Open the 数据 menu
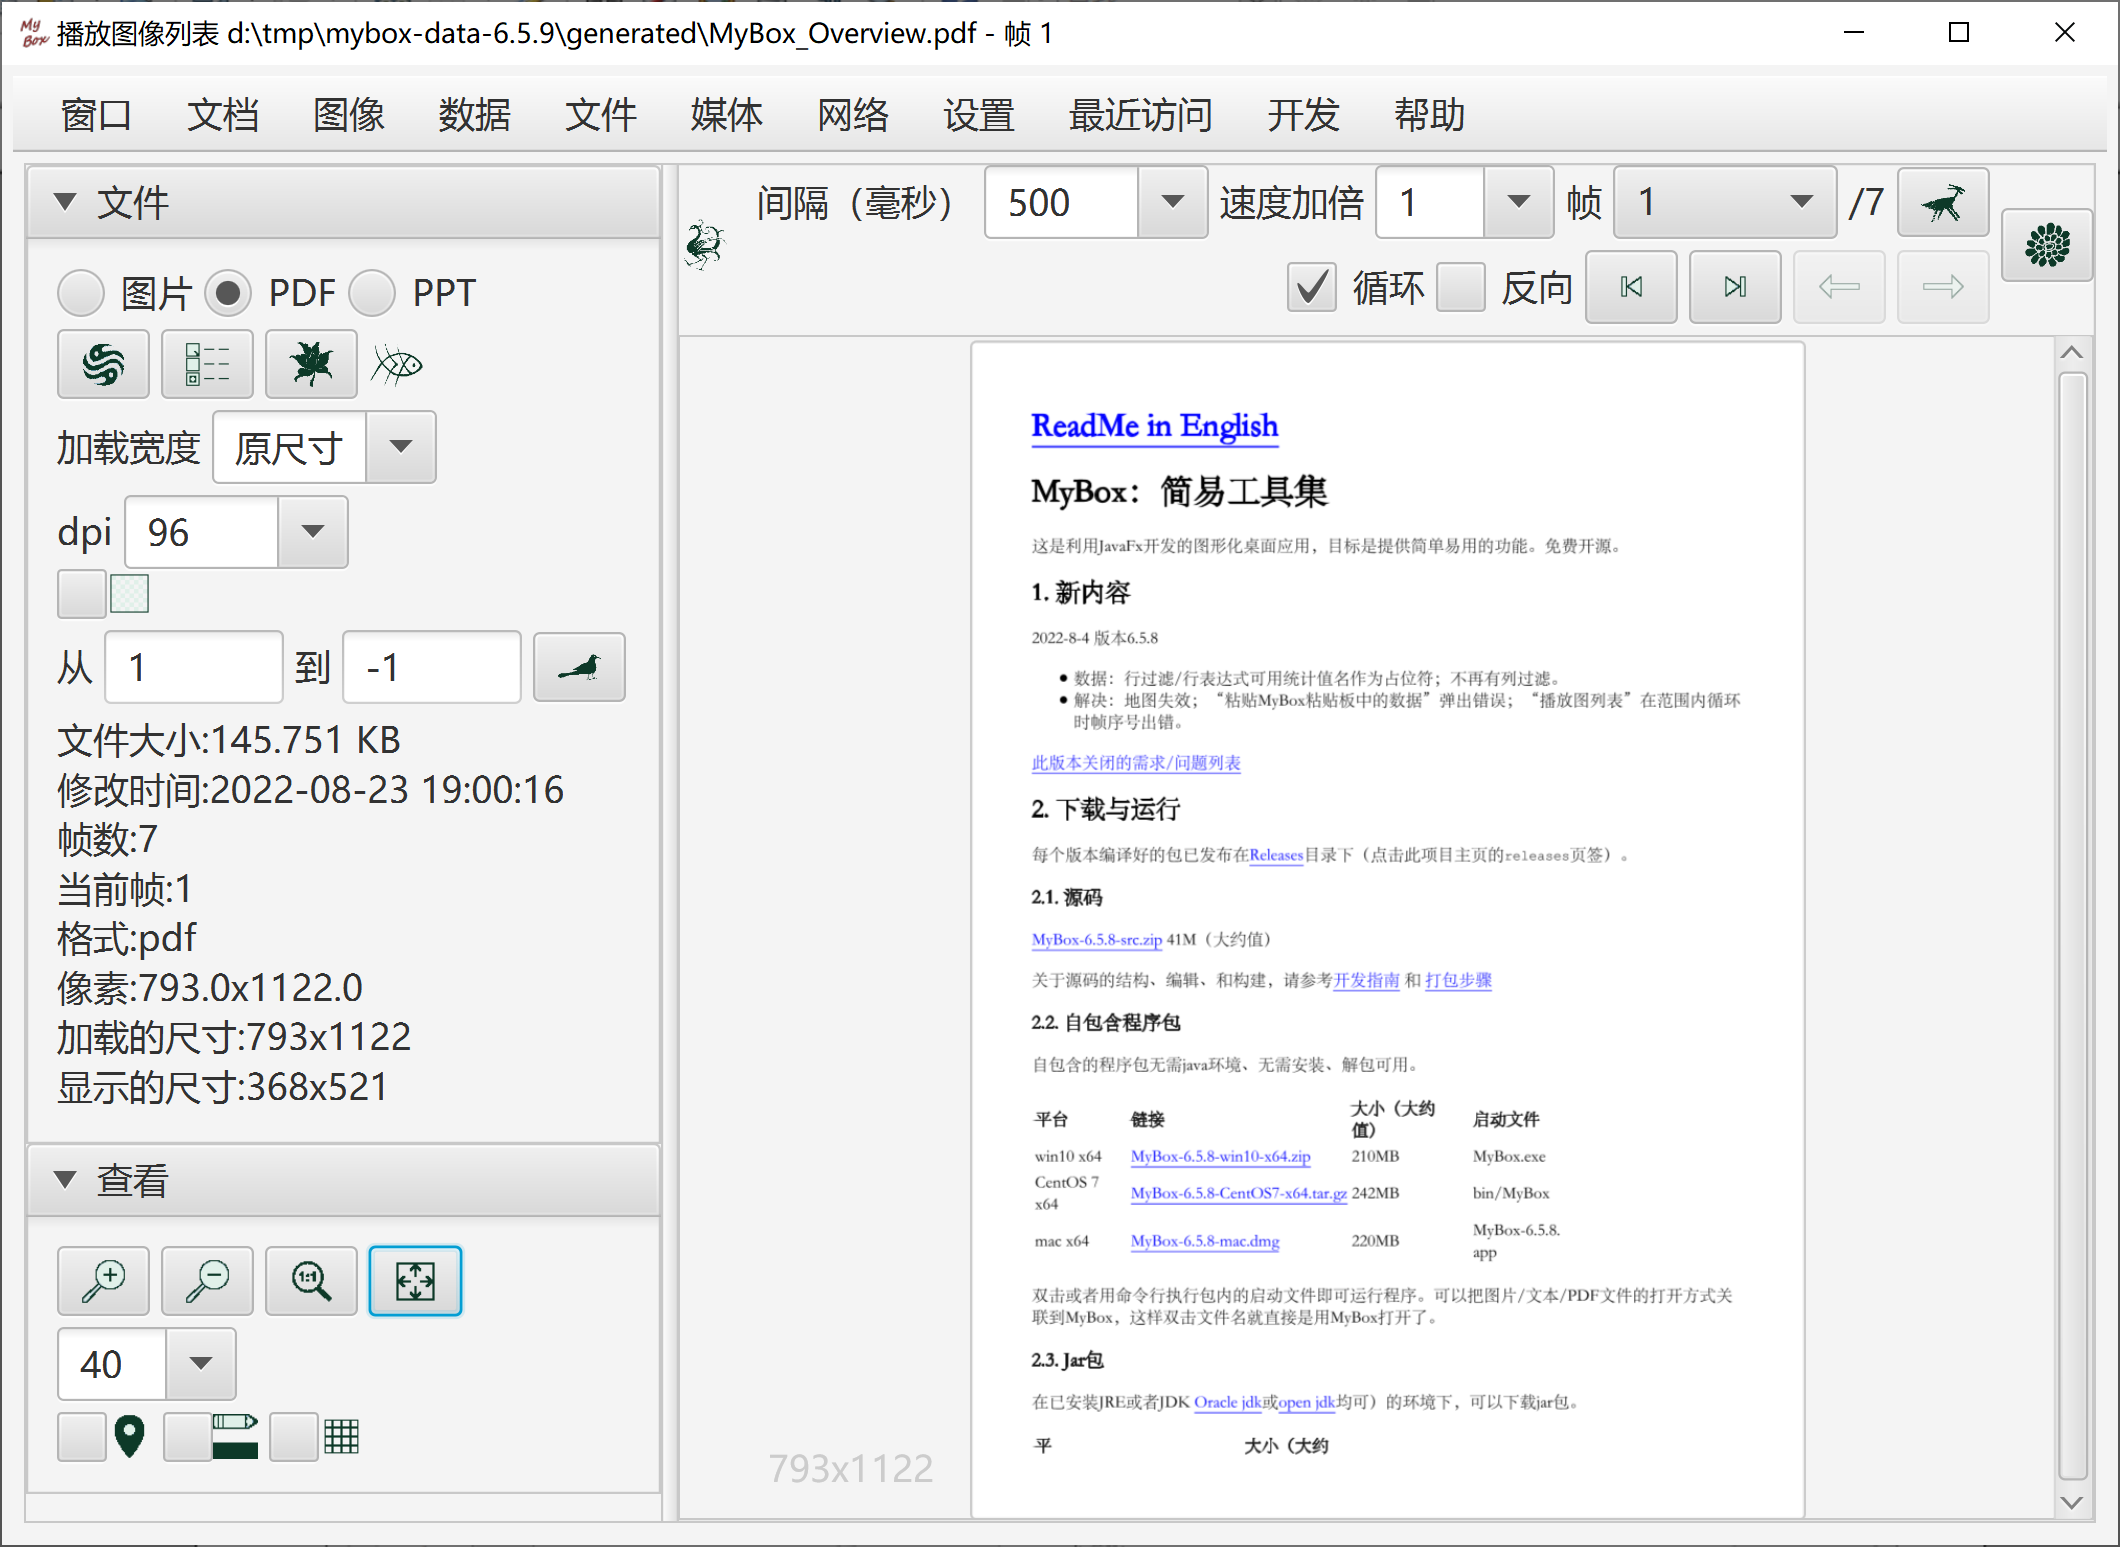Image resolution: width=2120 pixels, height=1547 pixels. tap(474, 115)
